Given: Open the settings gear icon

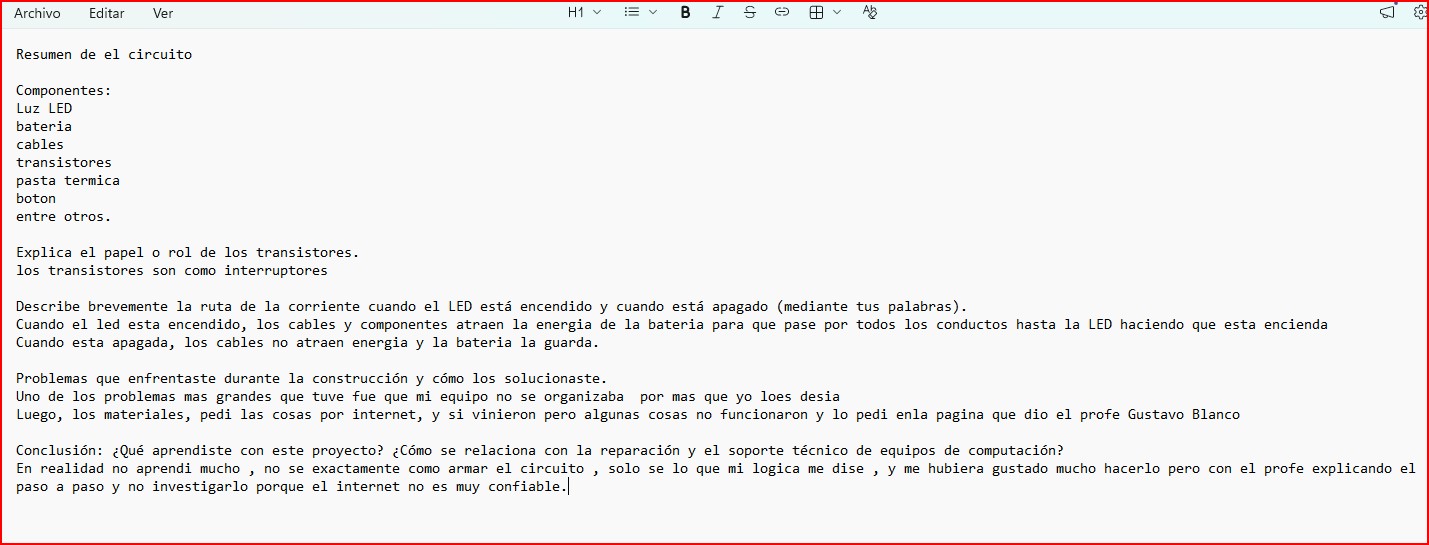Looking at the screenshot, I should coord(1420,13).
